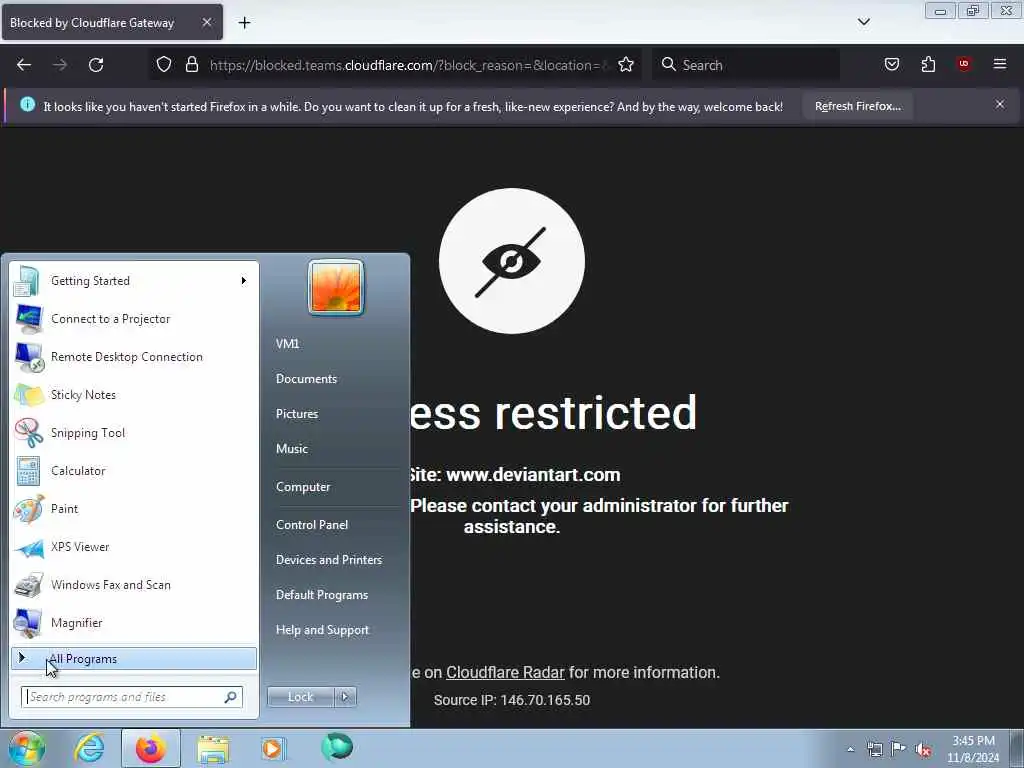Click the taskbar clock showing 3:45 PM
1024x768 pixels.
973,749
